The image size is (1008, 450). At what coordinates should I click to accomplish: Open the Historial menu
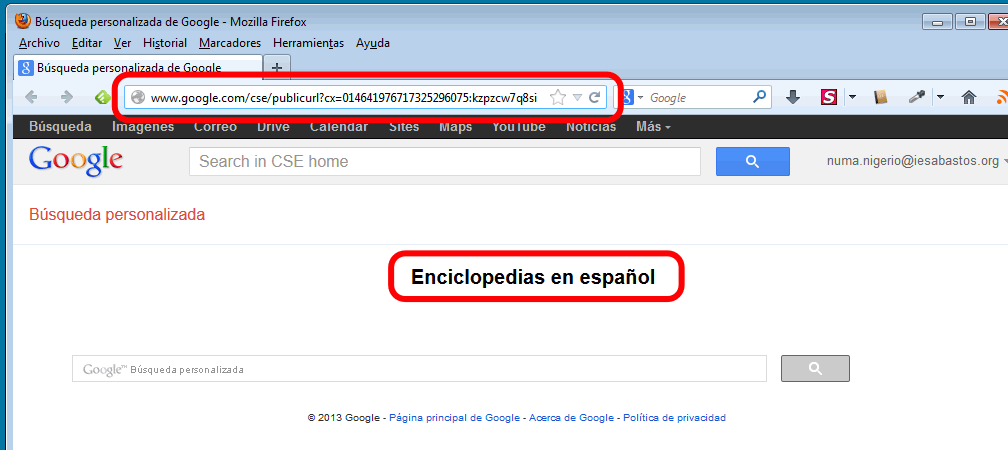[165, 43]
